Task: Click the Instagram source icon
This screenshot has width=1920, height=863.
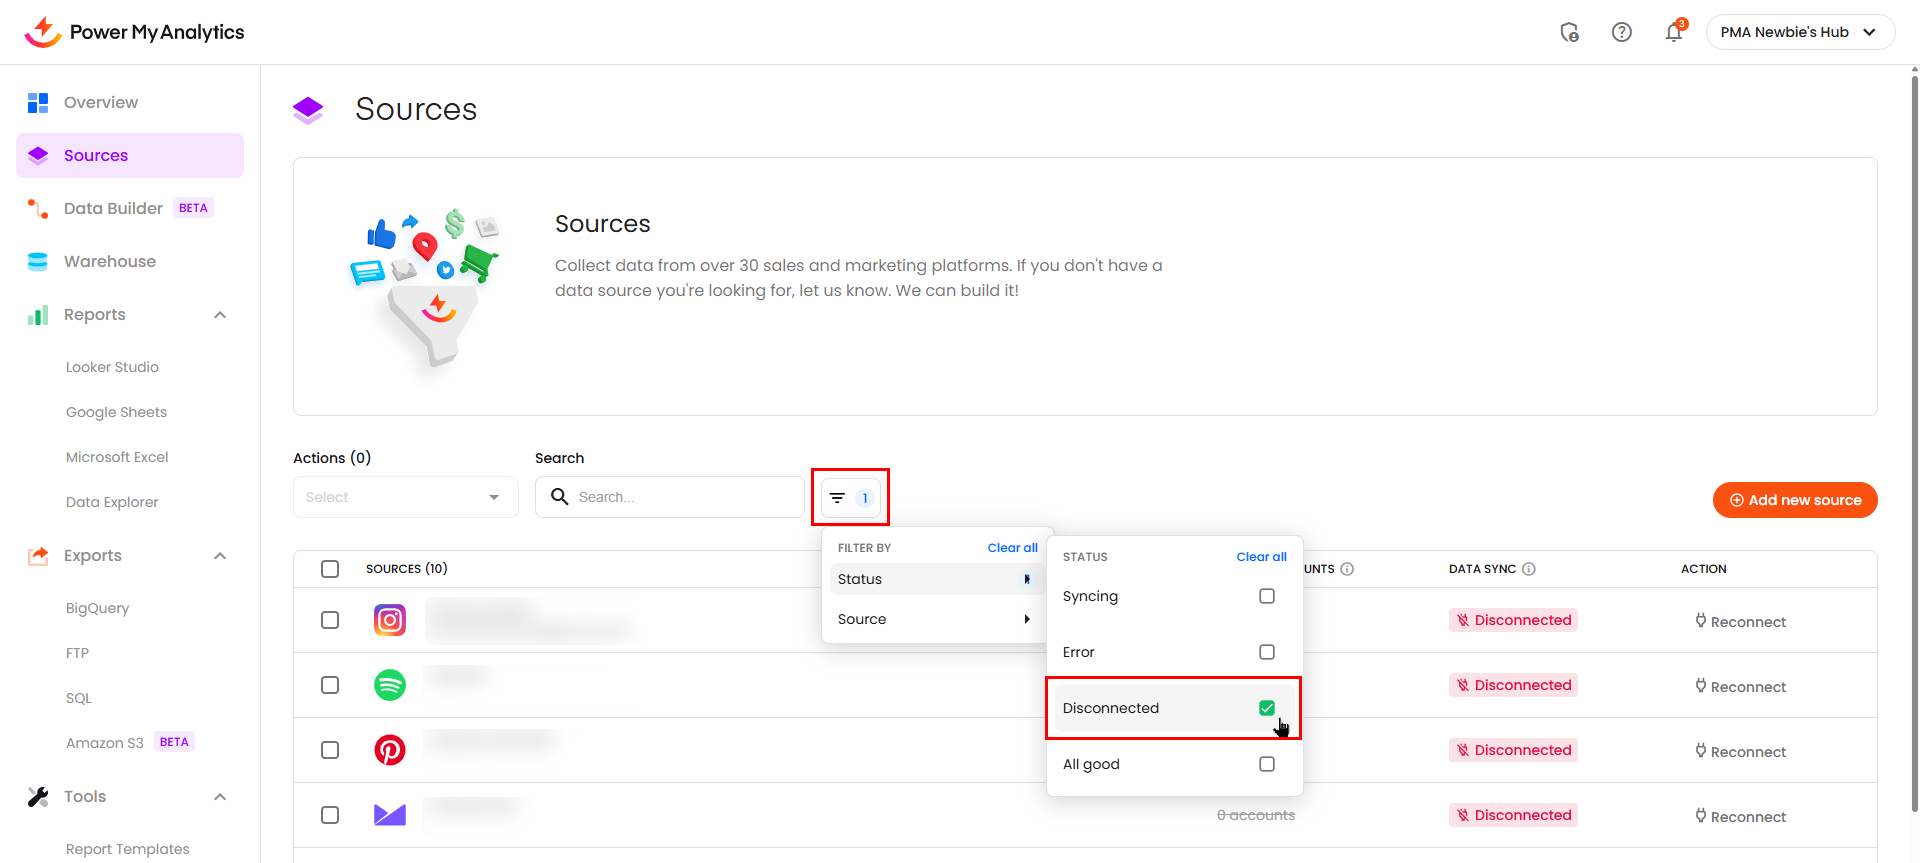Action: pyautogui.click(x=390, y=620)
